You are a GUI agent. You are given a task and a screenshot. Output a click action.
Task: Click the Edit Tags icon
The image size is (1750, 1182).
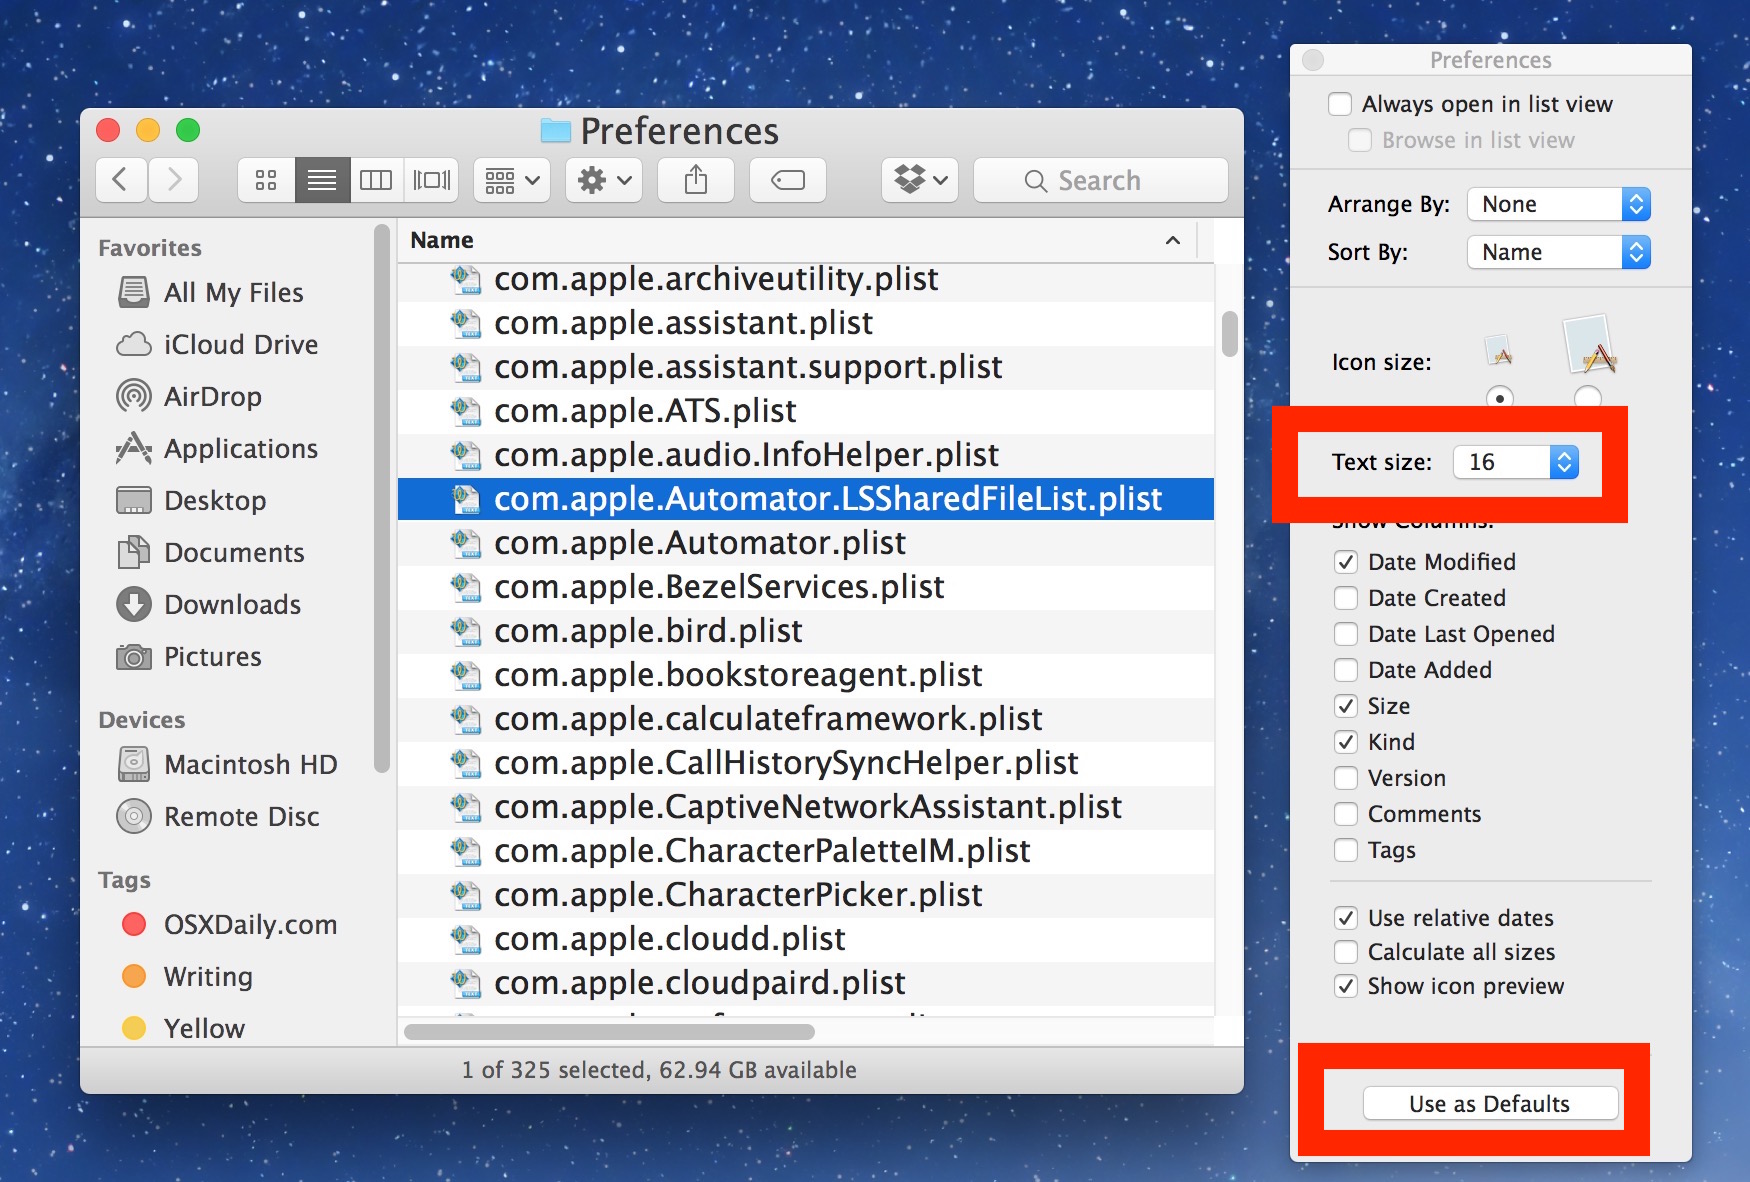[x=787, y=180]
